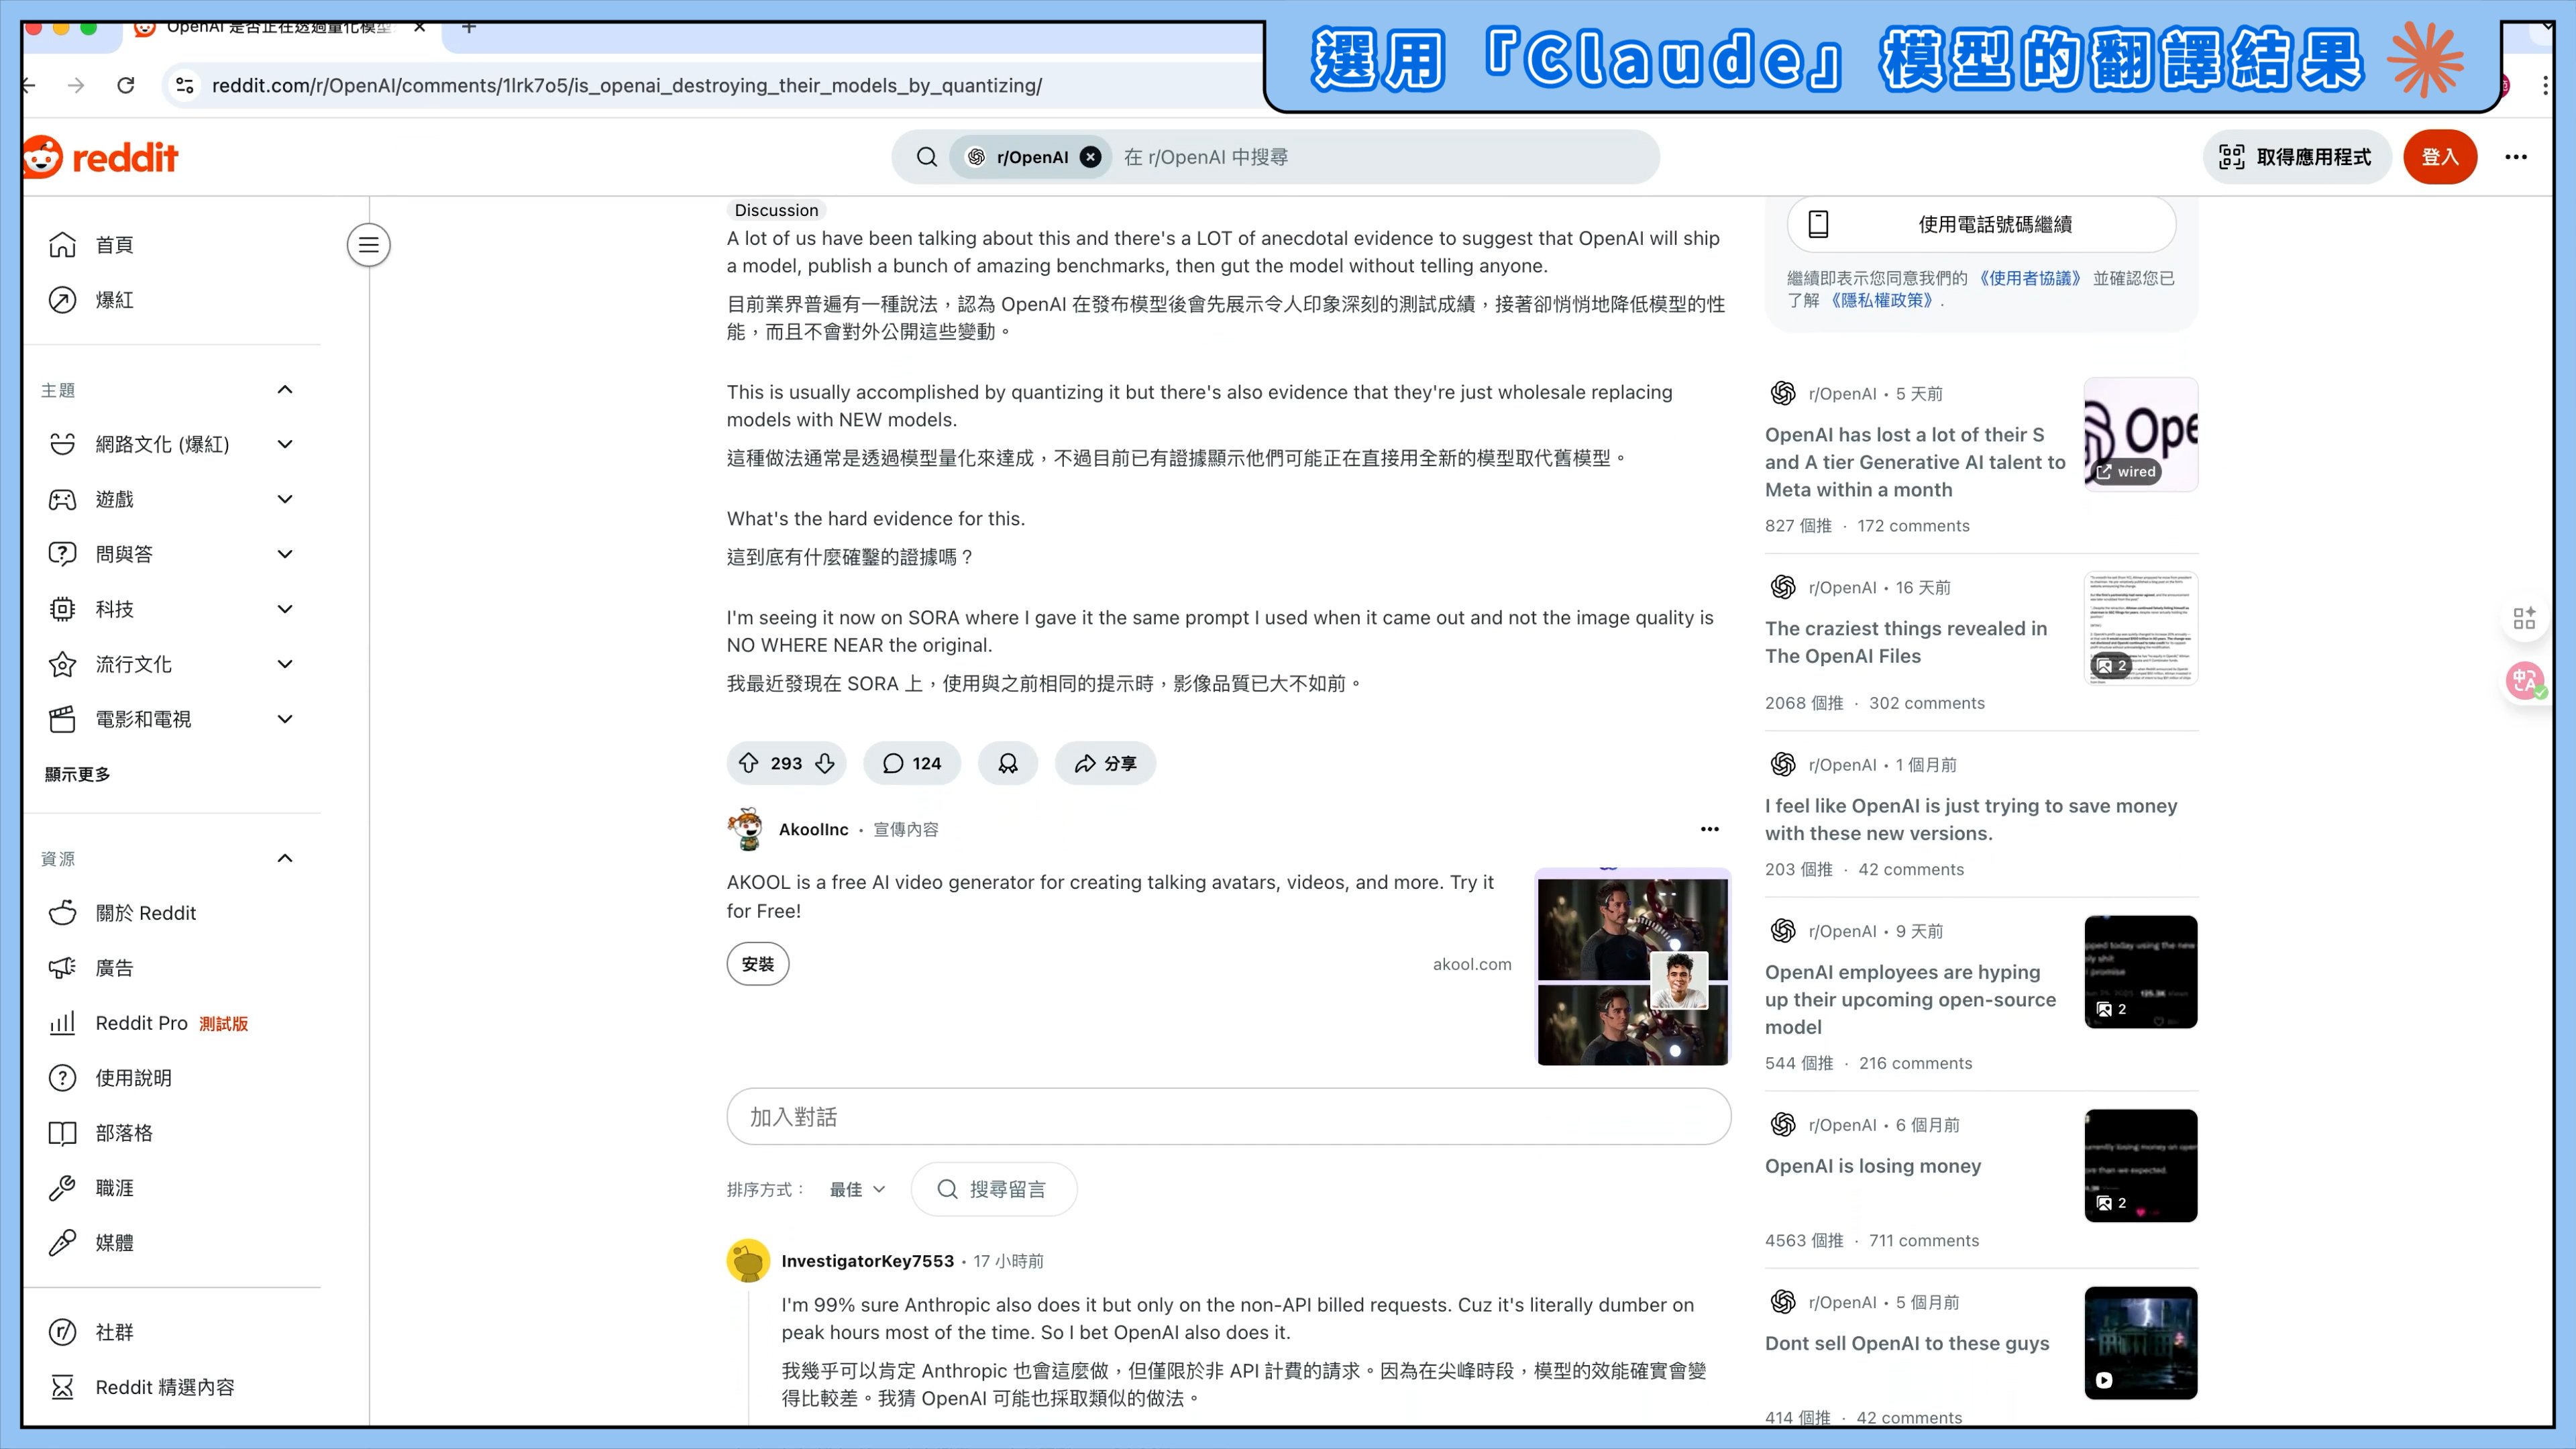
Task: Expand the 問與答 topic
Action: point(285,554)
